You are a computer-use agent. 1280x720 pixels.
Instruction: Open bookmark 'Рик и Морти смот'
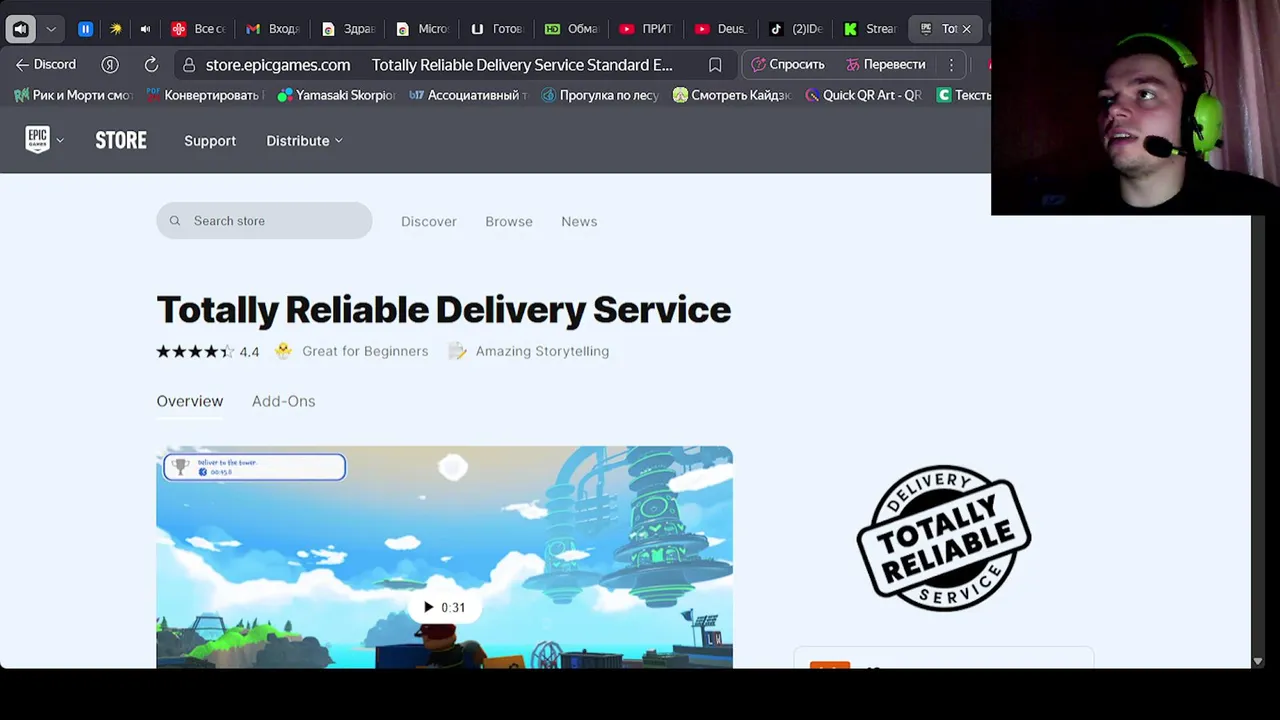tap(72, 95)
